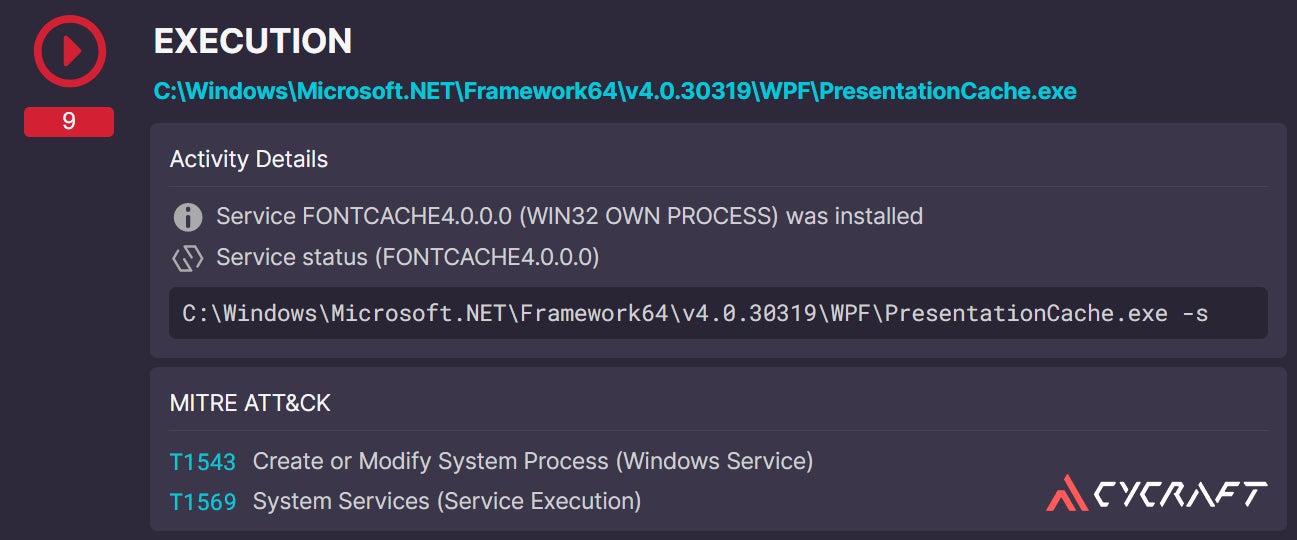
Task: Click the Service status arrows icon
Action: coord(187,258)
